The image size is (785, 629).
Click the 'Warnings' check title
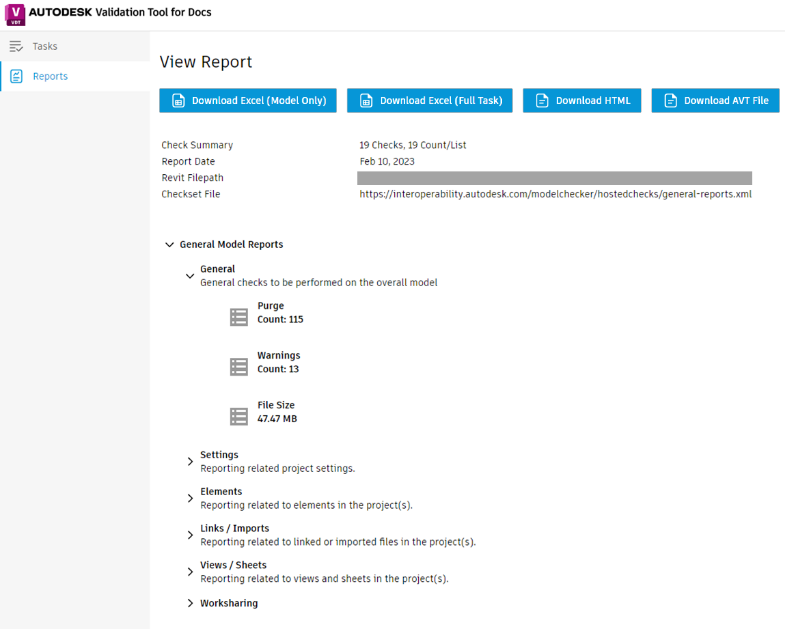(279, 355)
